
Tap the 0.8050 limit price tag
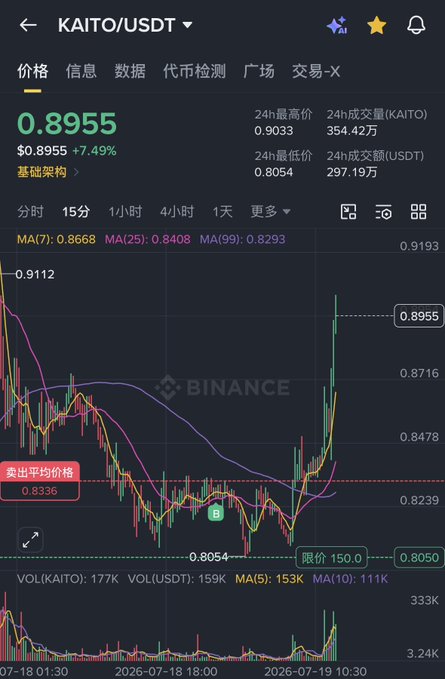click(x=419, y=558)
